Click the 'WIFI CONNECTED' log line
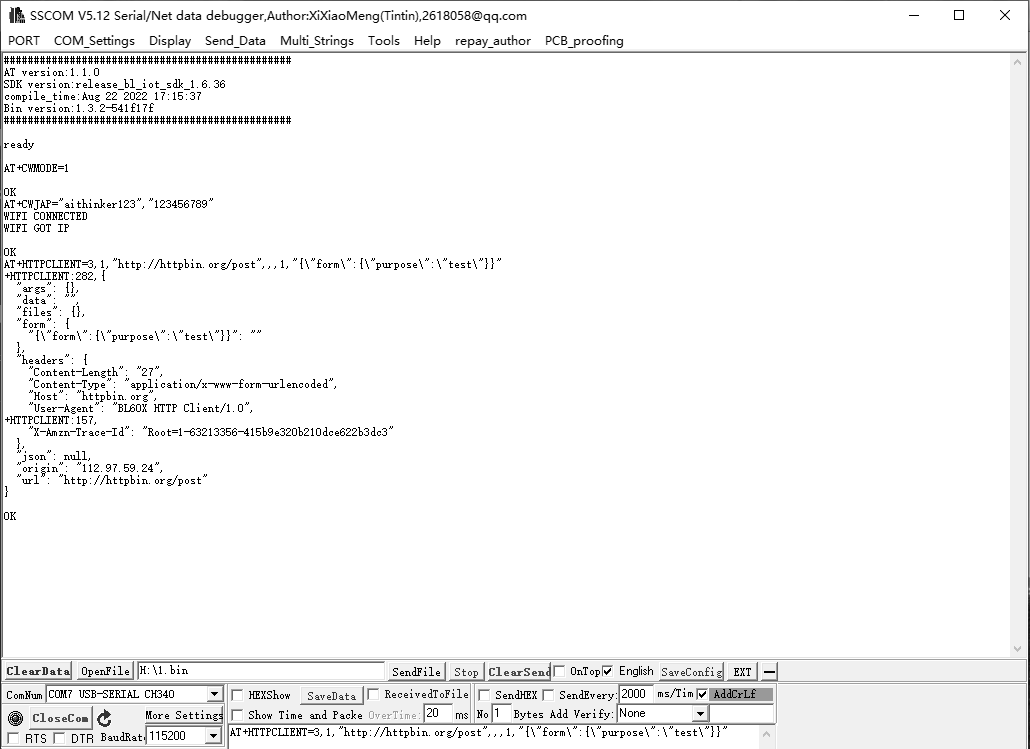The width and height of the screenshot is (1030, 749). [x=45, y=216]
